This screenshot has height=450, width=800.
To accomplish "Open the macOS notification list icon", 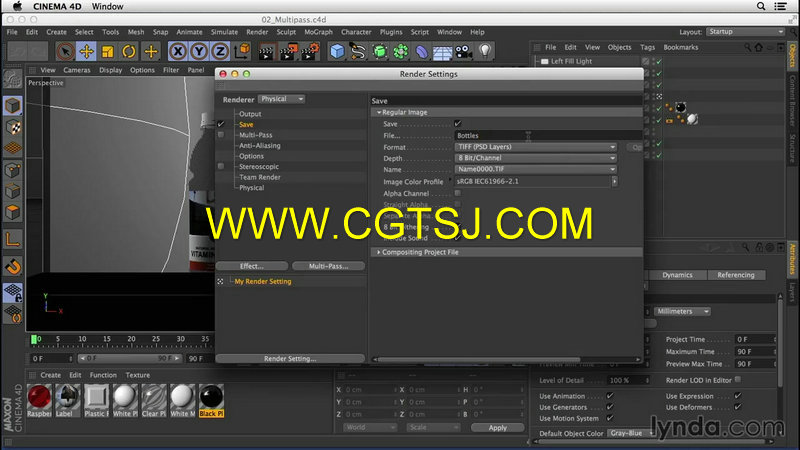I will [x=780, y=6].
